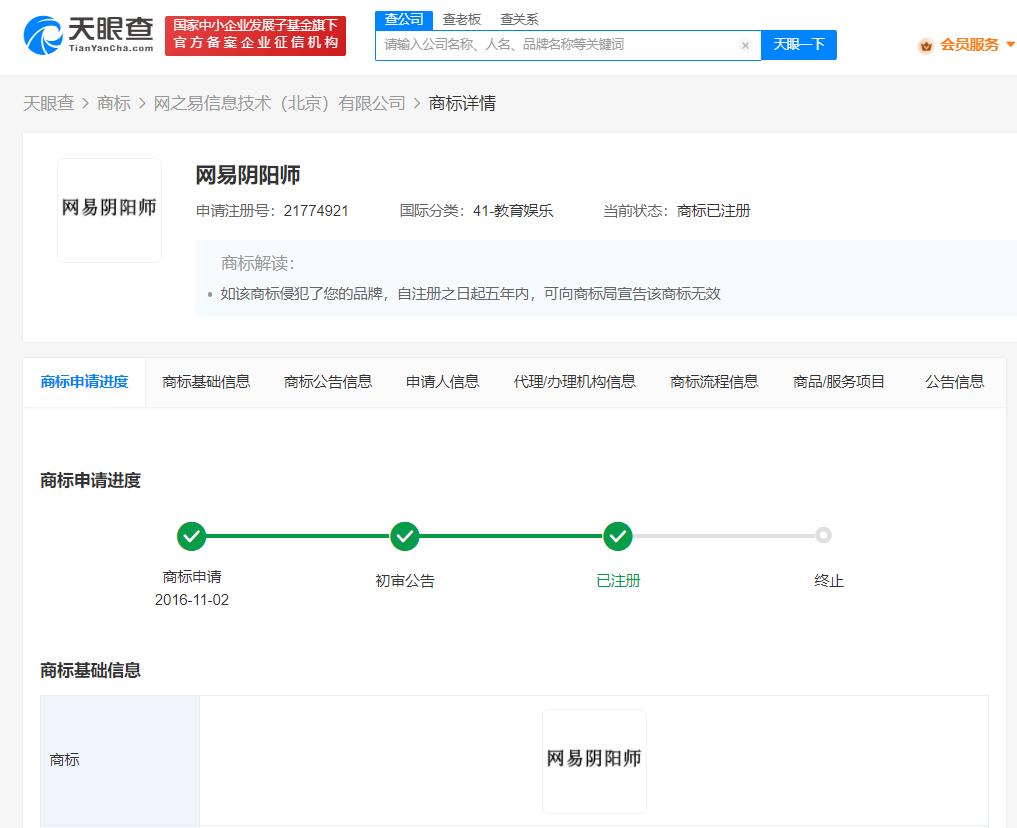Switch to the 商品/服务项目 tab
The height and width of the screenshot is (828, 1017).
tap(839, 382)
